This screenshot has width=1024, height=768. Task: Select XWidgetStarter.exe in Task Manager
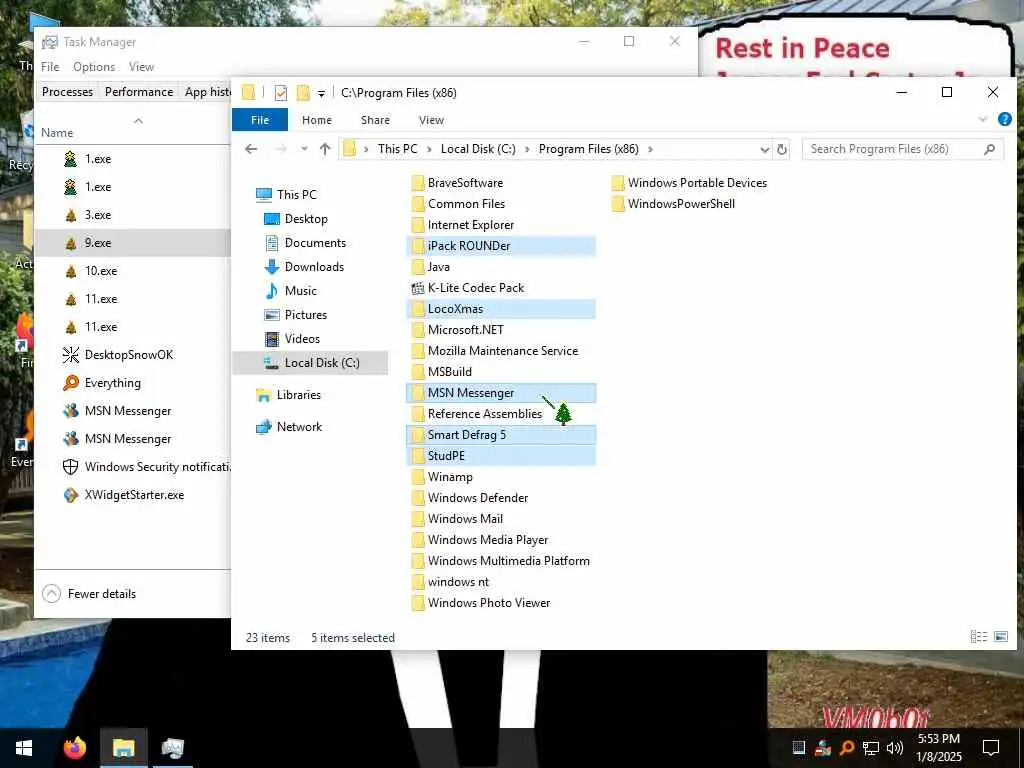coord(133,495)
